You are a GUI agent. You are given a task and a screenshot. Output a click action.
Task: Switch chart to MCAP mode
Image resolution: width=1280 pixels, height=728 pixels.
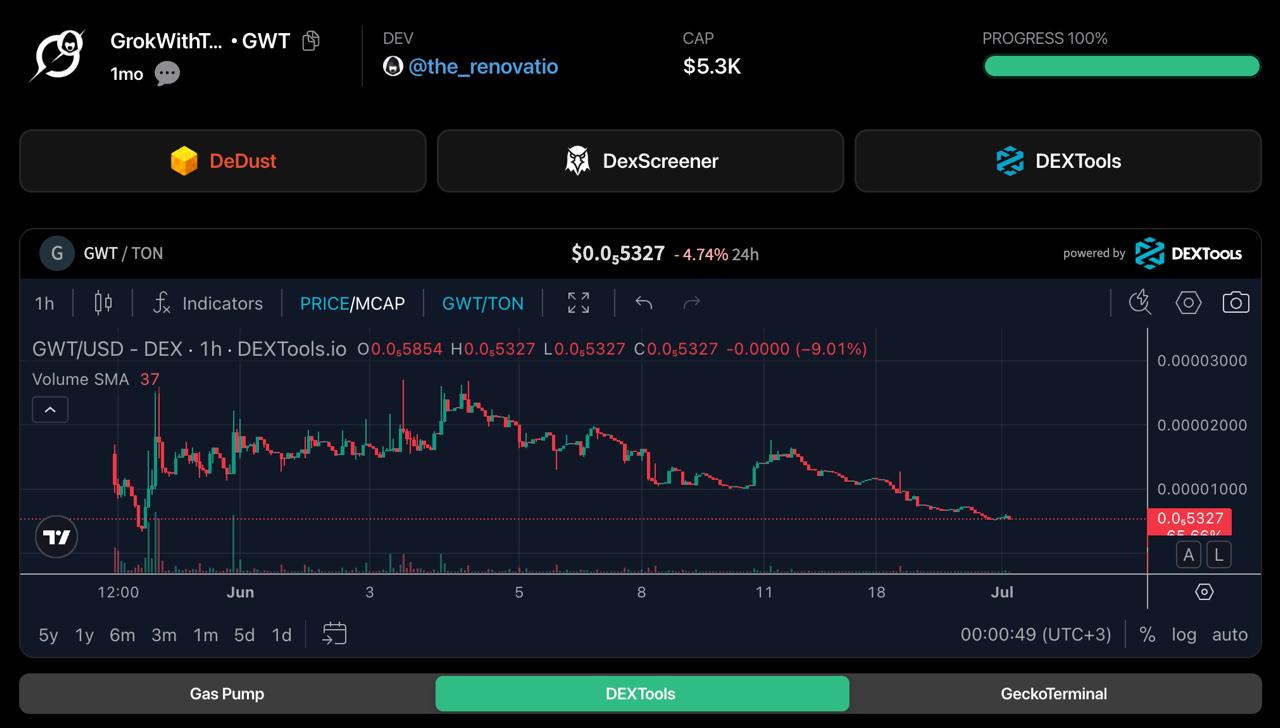click(380, 303)
